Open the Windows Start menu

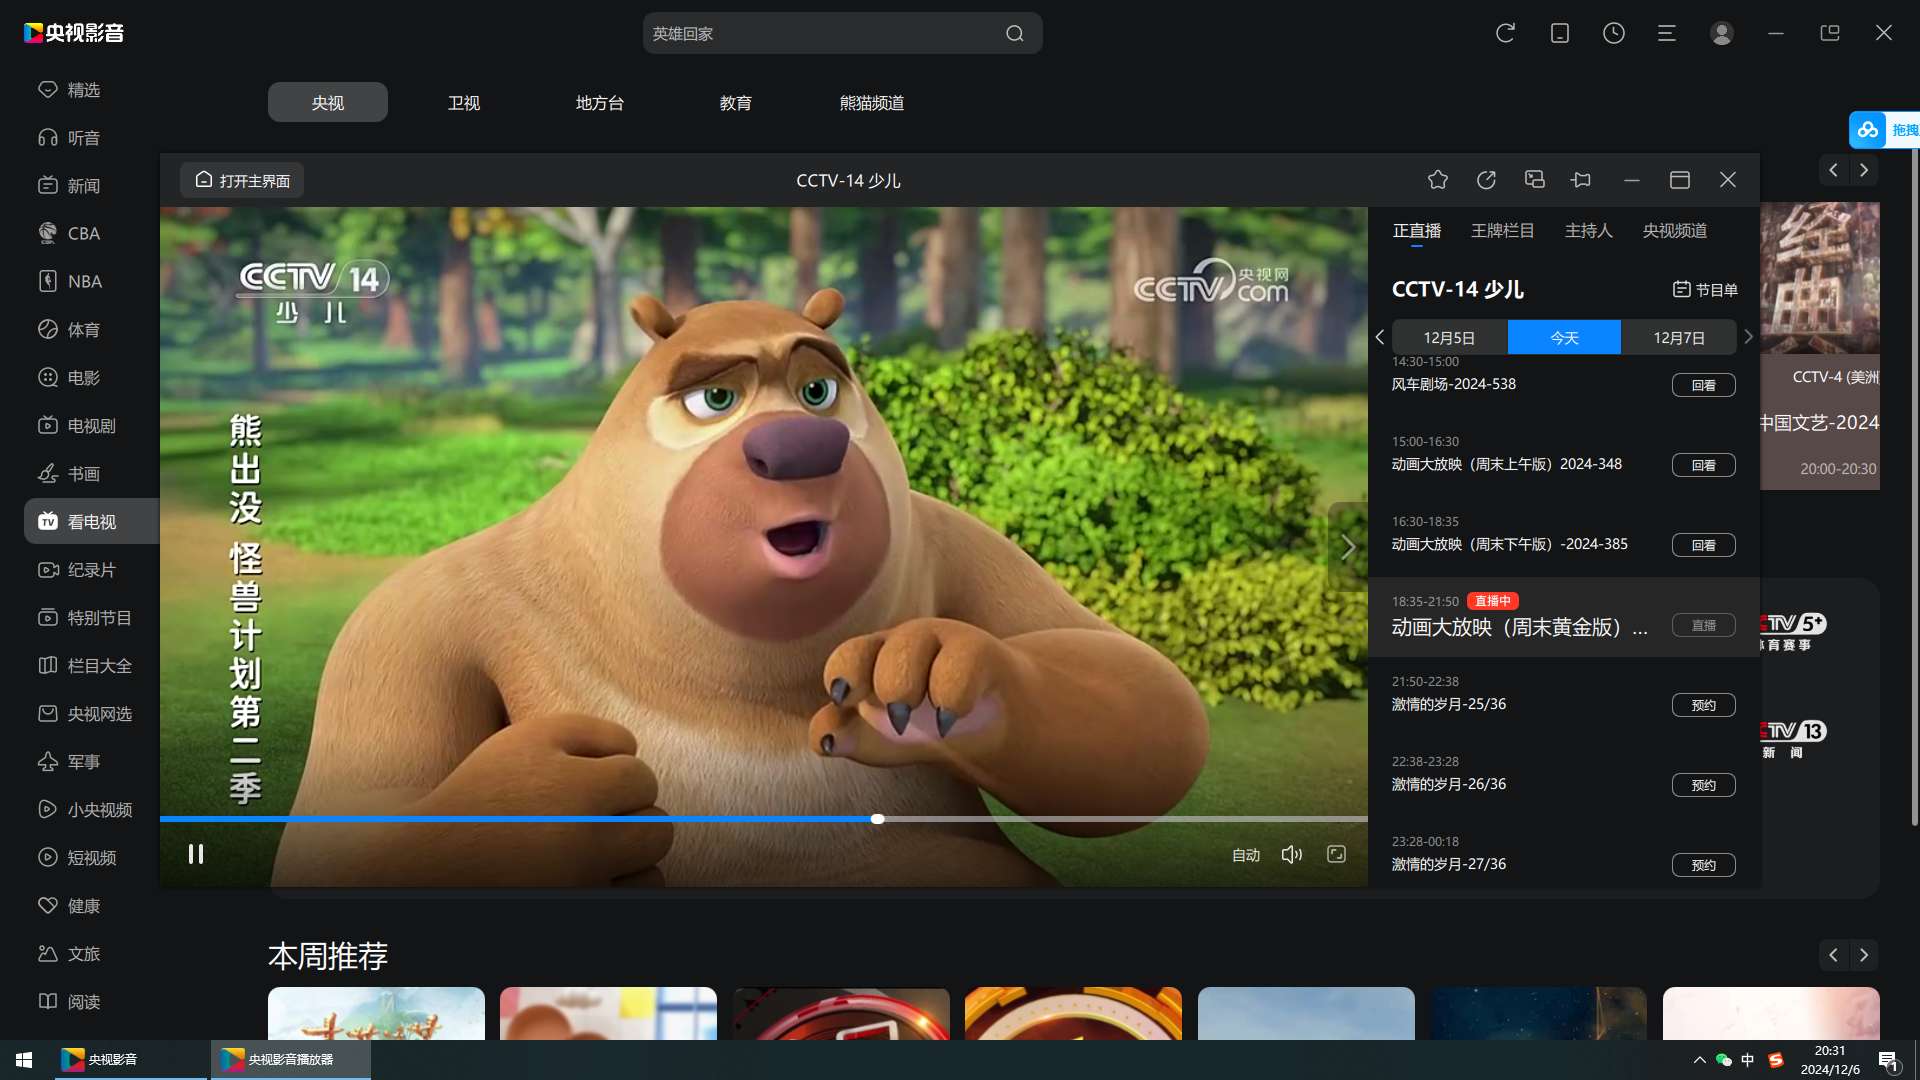coord(24,1059)
